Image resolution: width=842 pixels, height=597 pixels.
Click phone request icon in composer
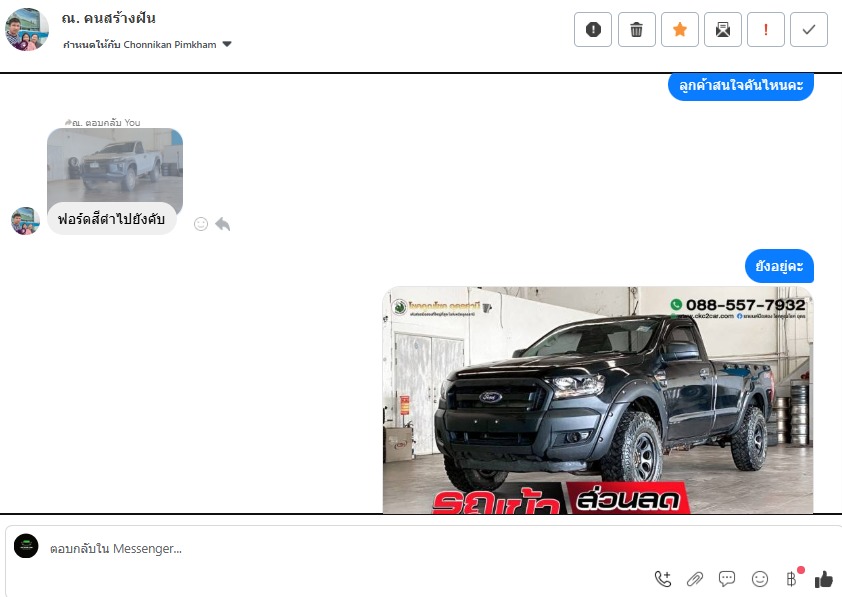[x=663, y=579]
